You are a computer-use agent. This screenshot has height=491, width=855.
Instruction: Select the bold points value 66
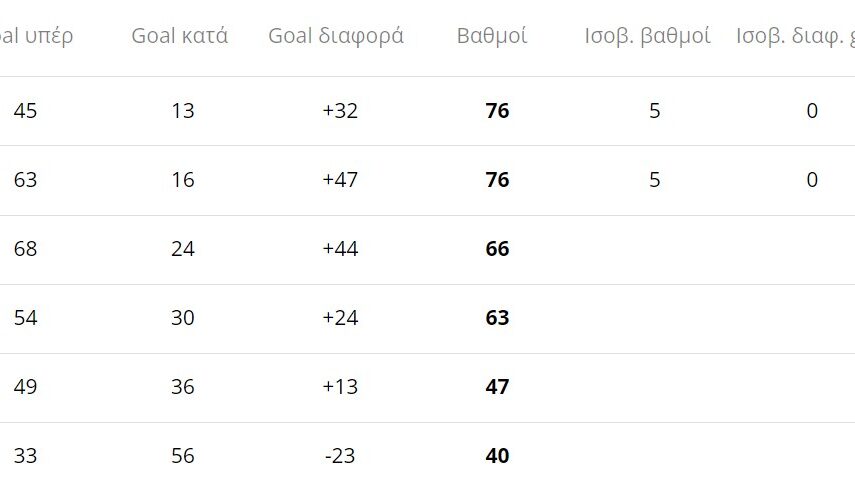coord(497,249)
